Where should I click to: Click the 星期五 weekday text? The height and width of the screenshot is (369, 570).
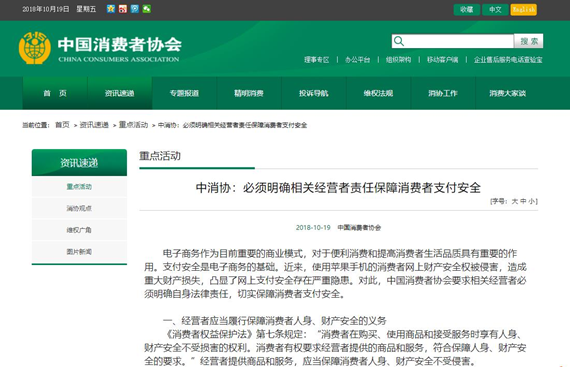[86, 9]
